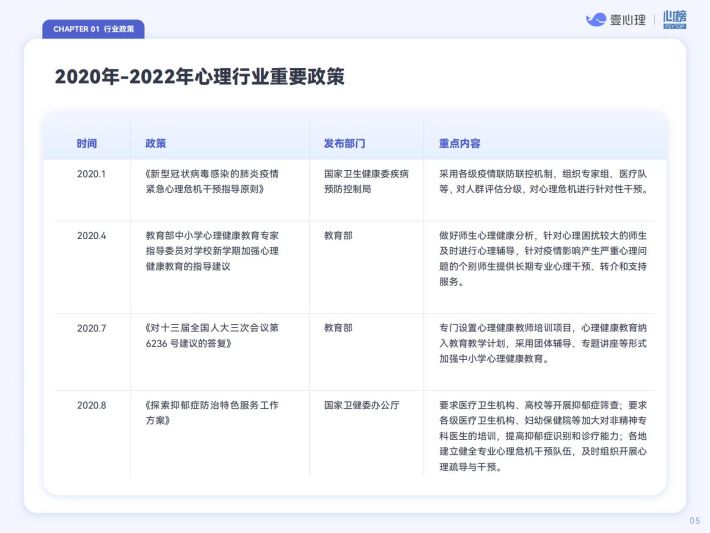
Task: Select the date cell 2020.4
Action: [91, 235]
